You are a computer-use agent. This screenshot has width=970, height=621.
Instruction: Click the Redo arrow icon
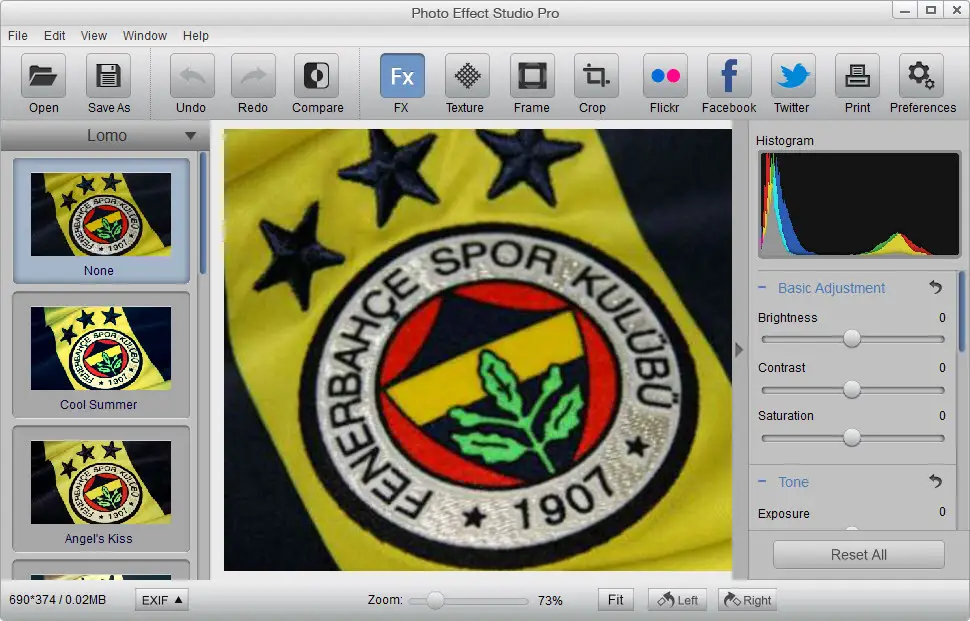[253, 76]
